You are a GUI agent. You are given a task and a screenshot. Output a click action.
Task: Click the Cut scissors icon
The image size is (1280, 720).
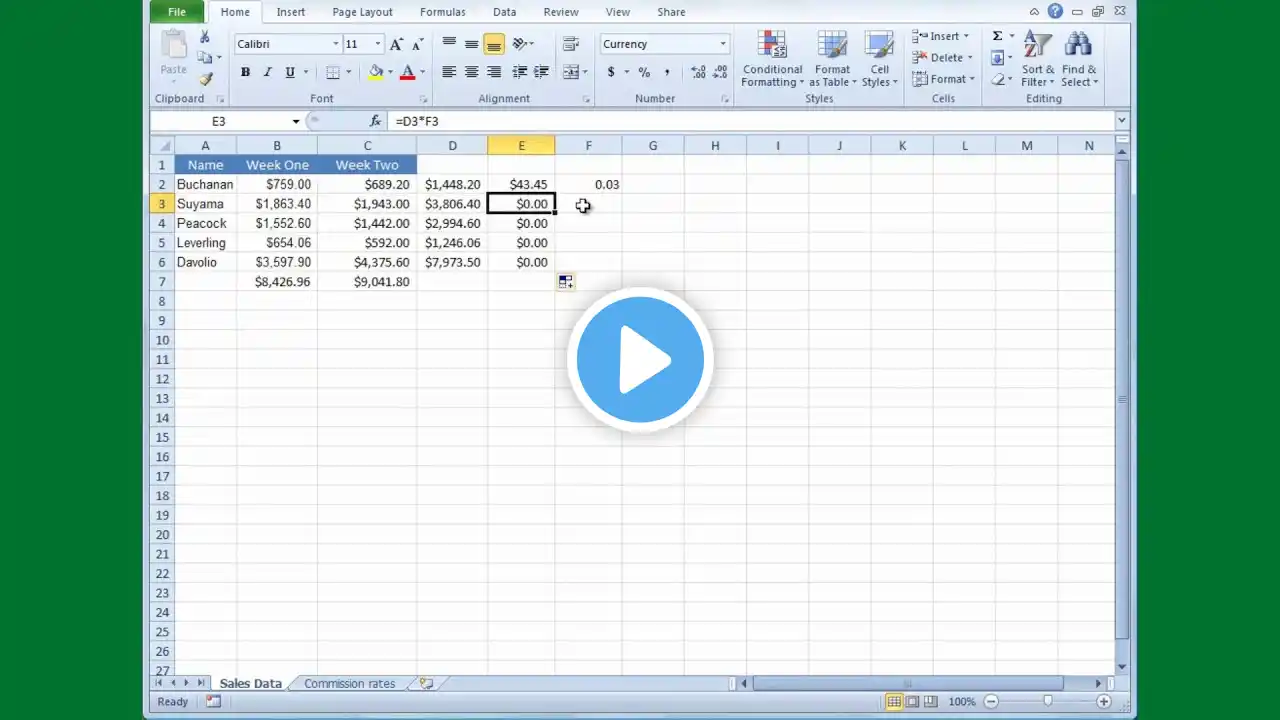click(205, 37)
